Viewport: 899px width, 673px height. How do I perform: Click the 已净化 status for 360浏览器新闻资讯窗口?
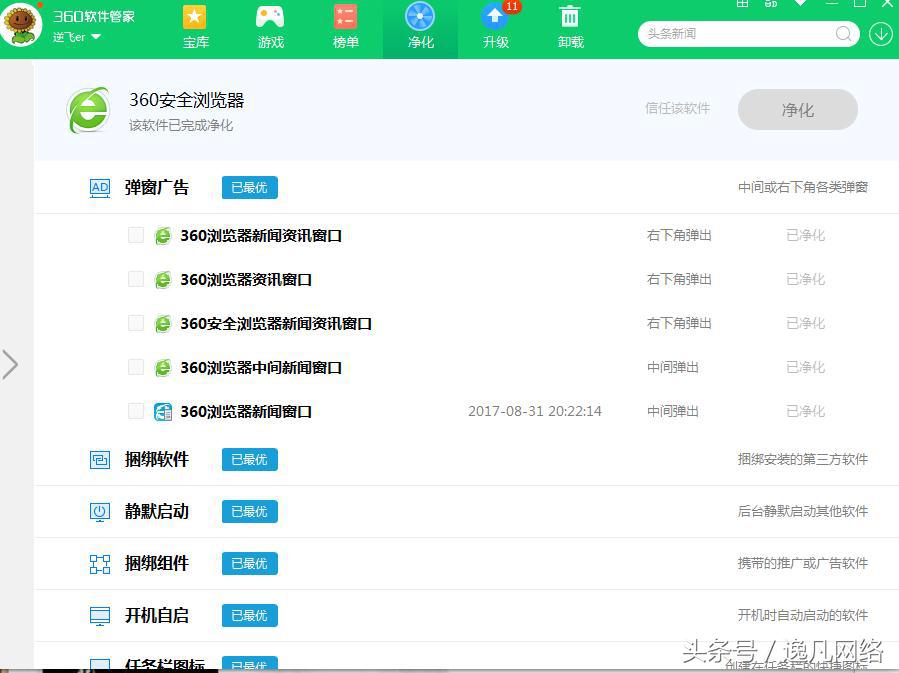point(806,236)
